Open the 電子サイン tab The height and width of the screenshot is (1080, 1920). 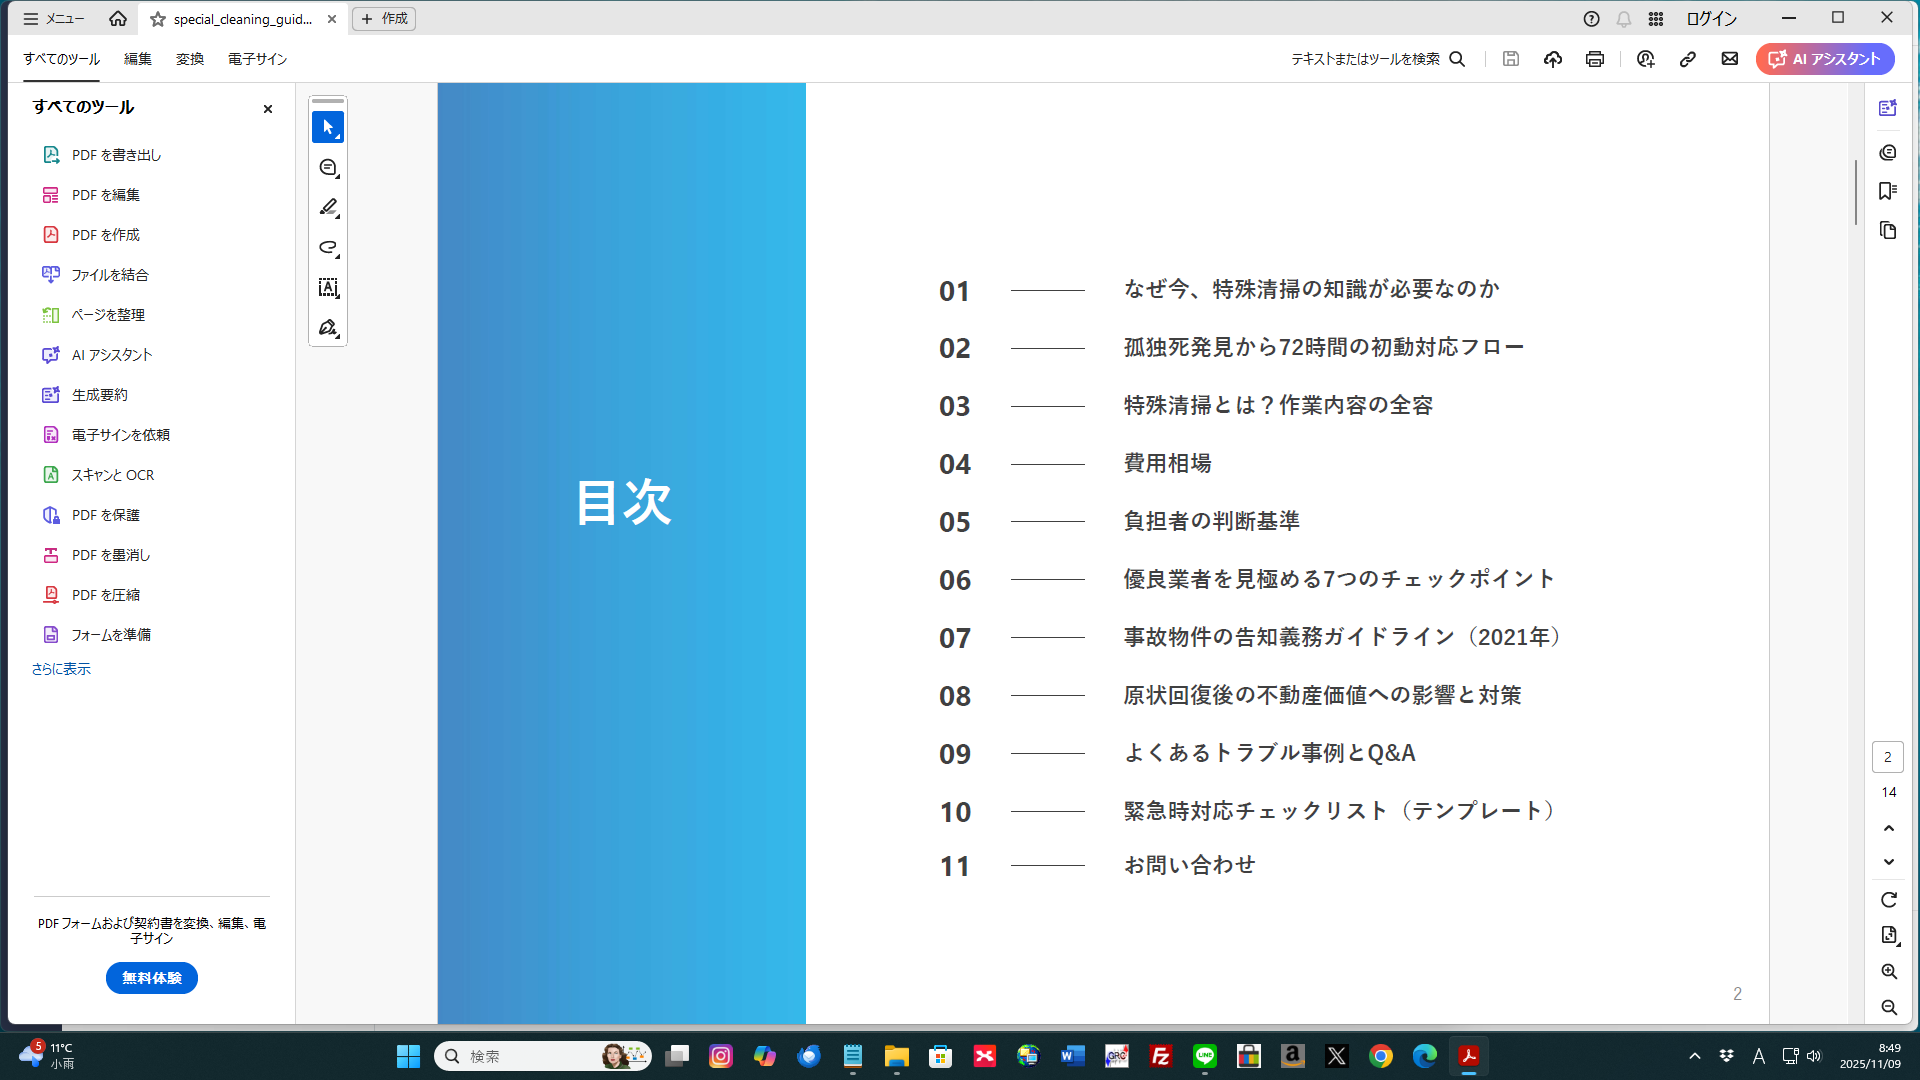257,59
